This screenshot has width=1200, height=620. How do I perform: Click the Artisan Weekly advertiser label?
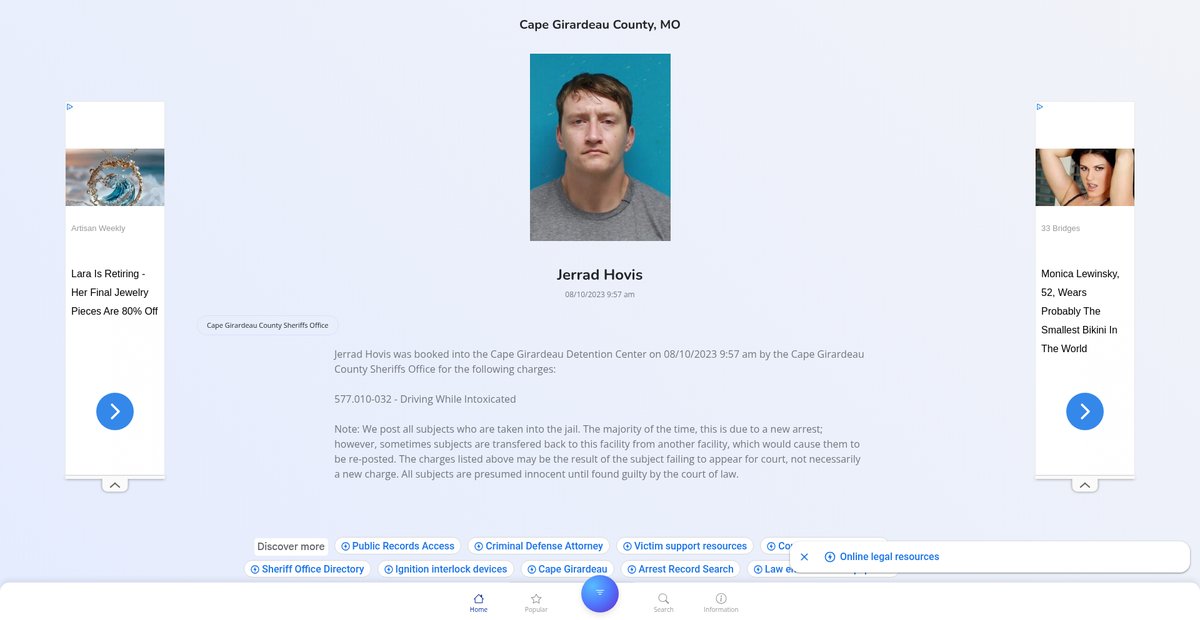(98, 228)
